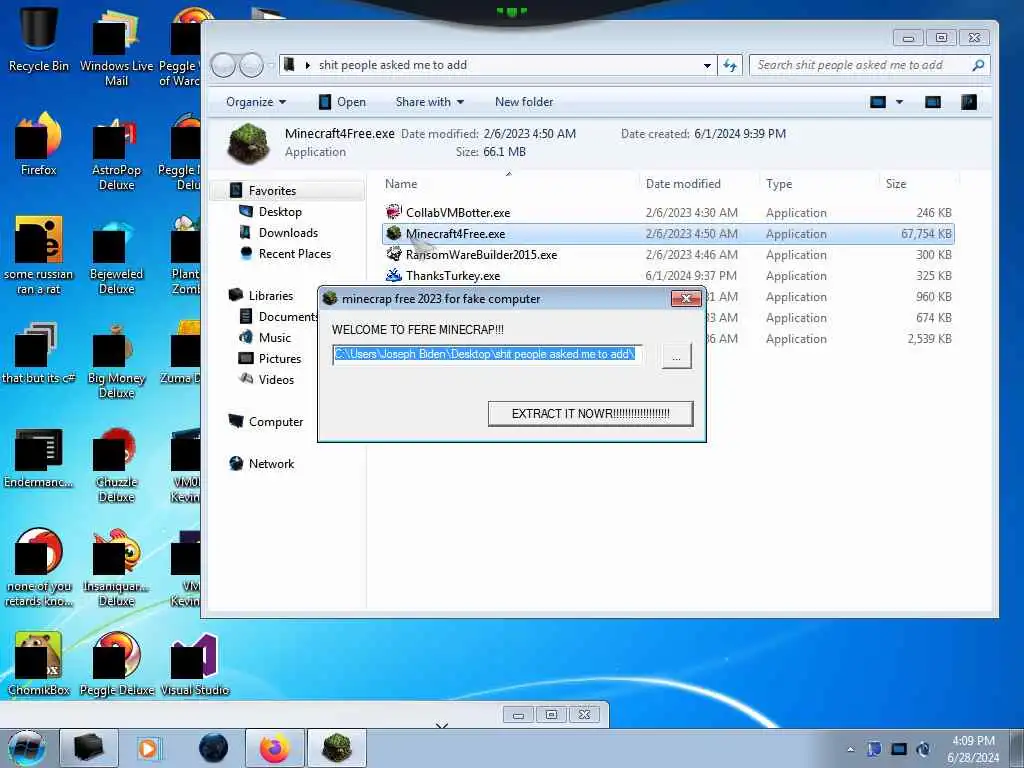Screen dimensions: 1024x768
Task: Select RansomWareBuilder2015.exe file
Action: click(x=669, y=255)
